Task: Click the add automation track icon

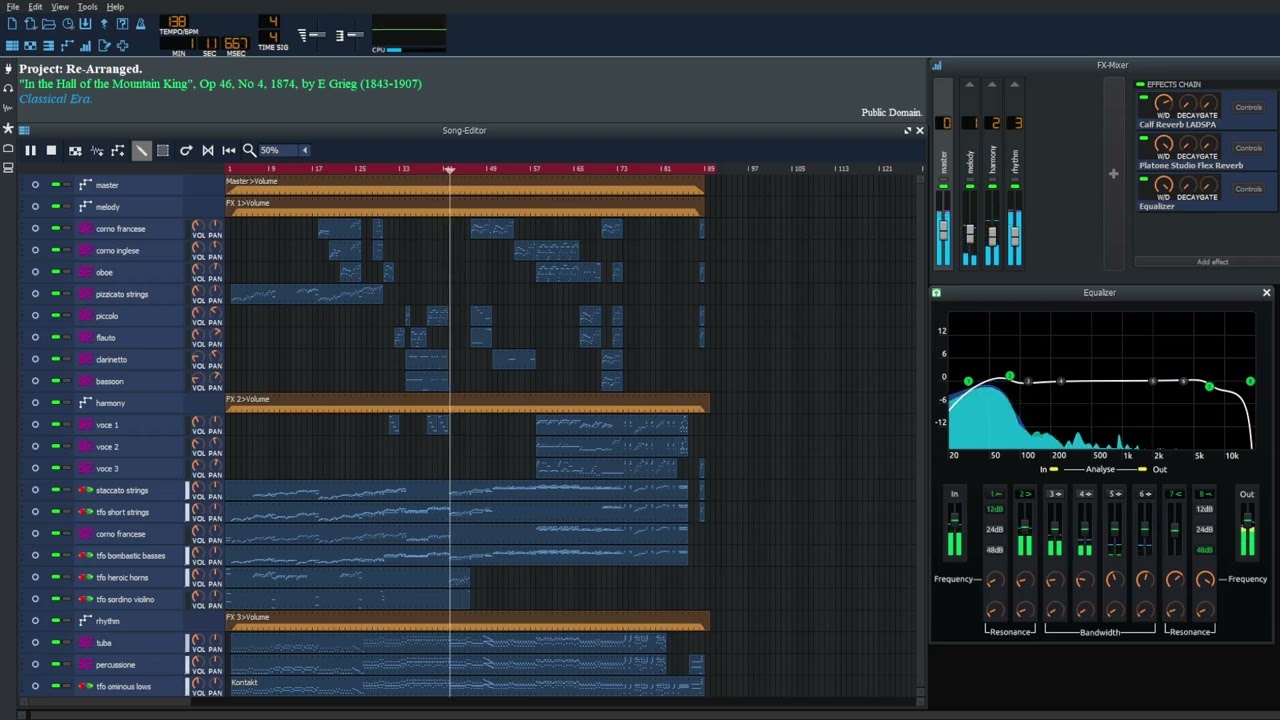Action: point(118,150)
